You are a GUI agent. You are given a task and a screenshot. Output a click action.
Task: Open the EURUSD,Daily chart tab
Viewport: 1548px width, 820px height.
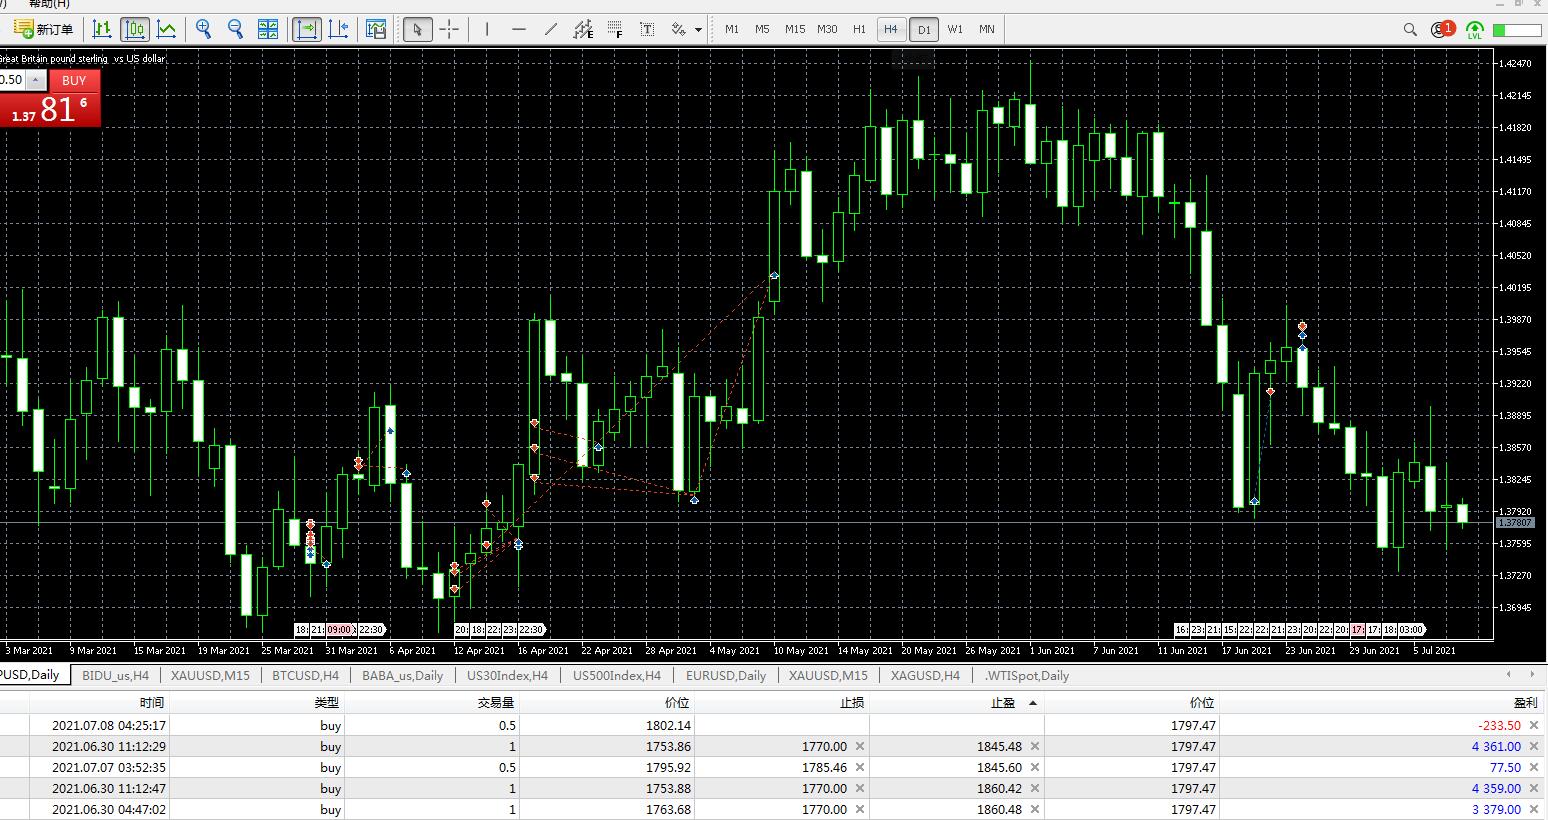726,675
